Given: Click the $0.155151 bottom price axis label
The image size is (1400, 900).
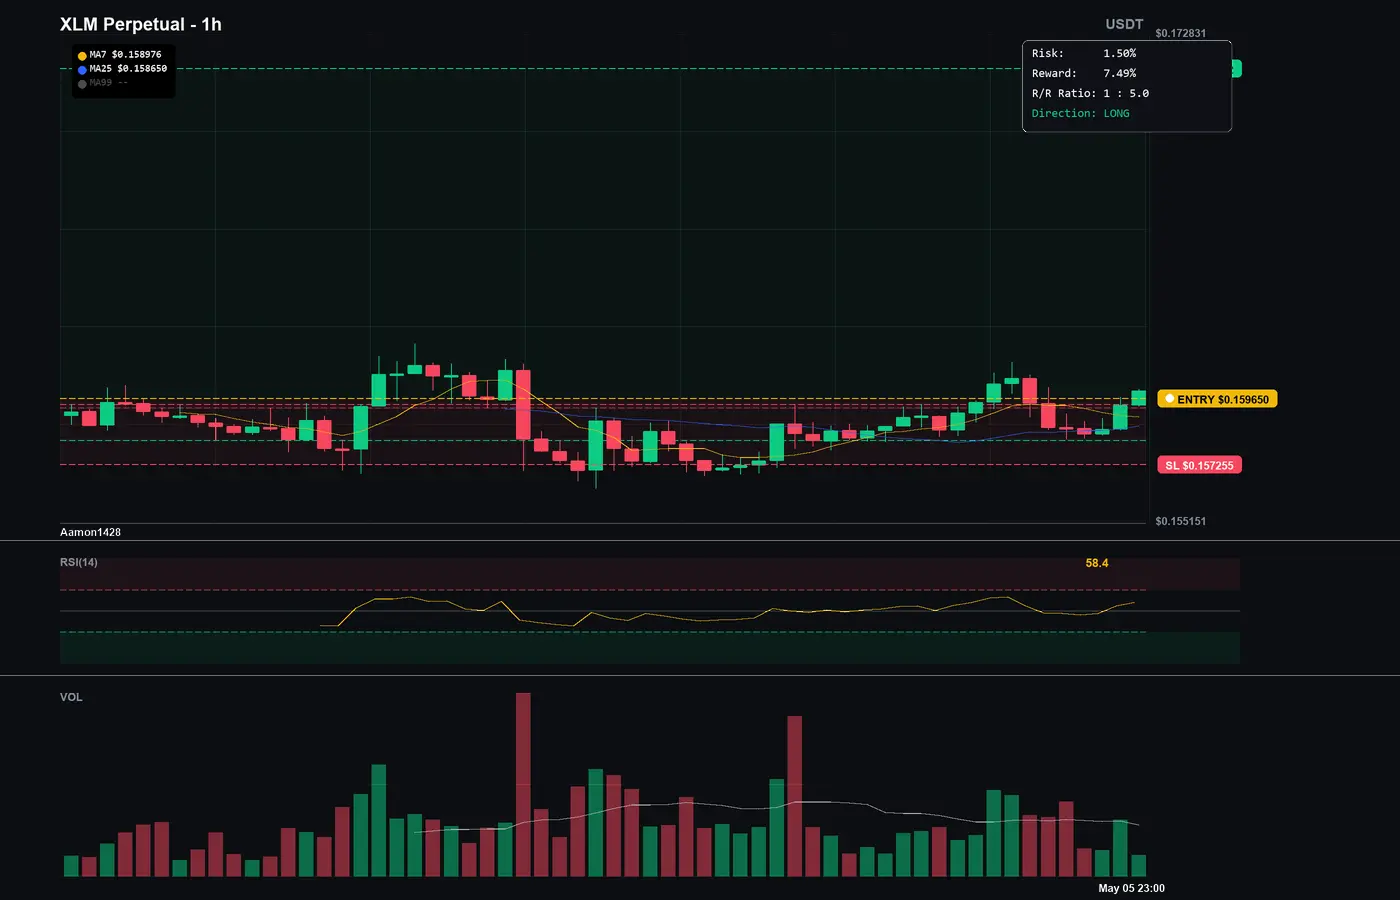Looking at the screenshot, I should coord(1180,521).
